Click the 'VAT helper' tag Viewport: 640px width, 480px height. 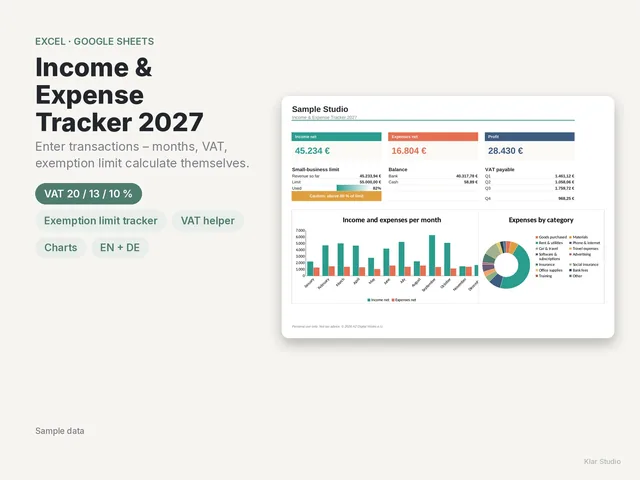[x=208, y=221]
